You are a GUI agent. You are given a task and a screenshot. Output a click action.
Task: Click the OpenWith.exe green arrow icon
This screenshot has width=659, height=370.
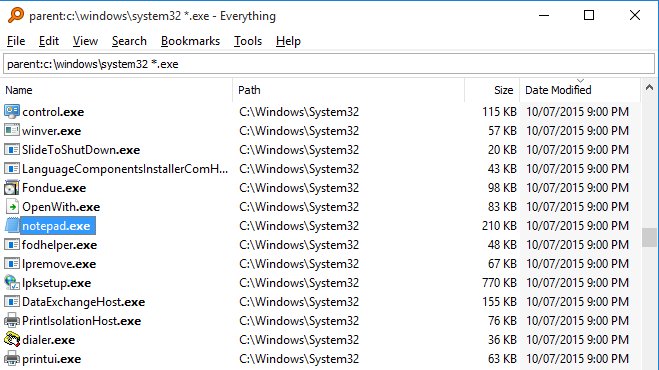(x=12, y=206)
